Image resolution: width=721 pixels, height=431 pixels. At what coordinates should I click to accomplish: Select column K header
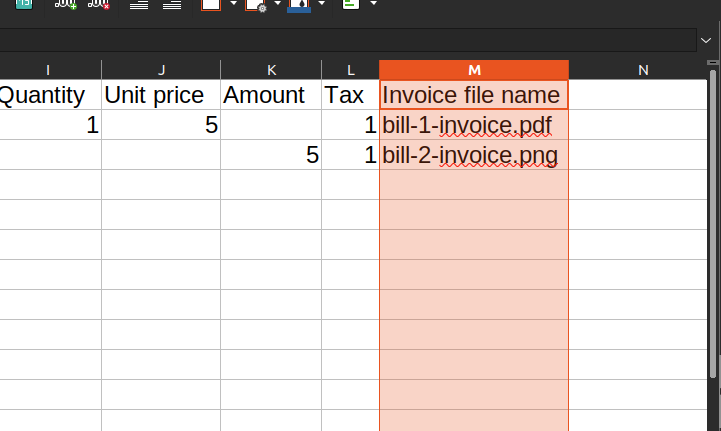point(271,70)
